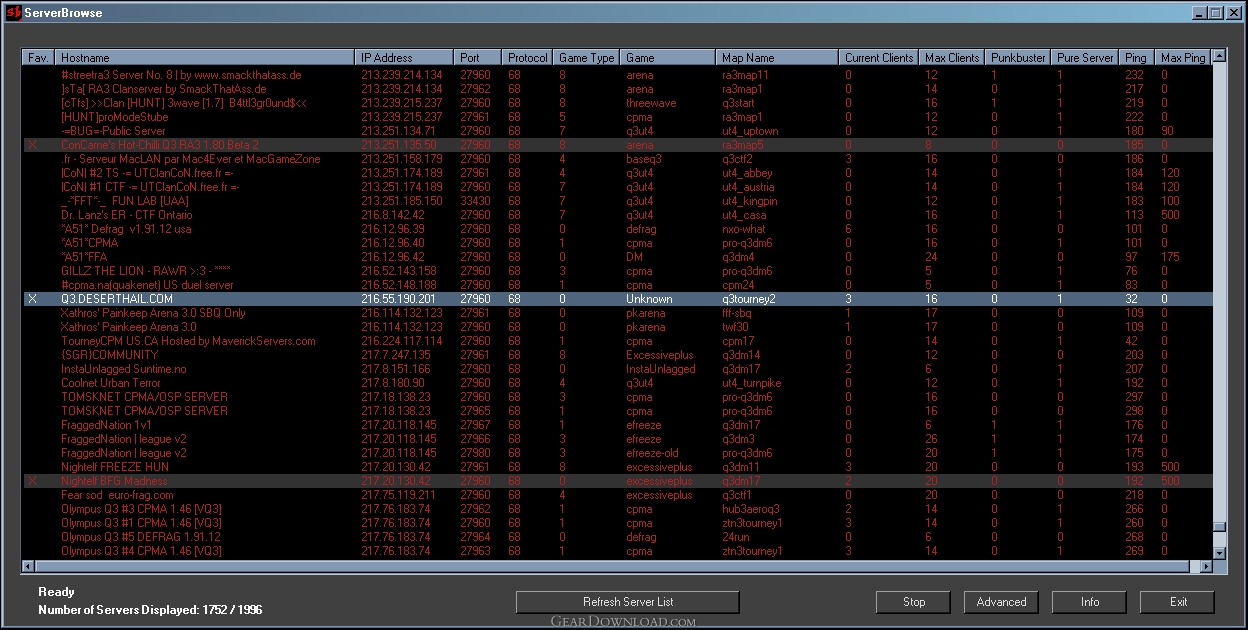Sort by the IP Address column header
This screenshot has height=630, width=1248.
[x=404, y=58]
